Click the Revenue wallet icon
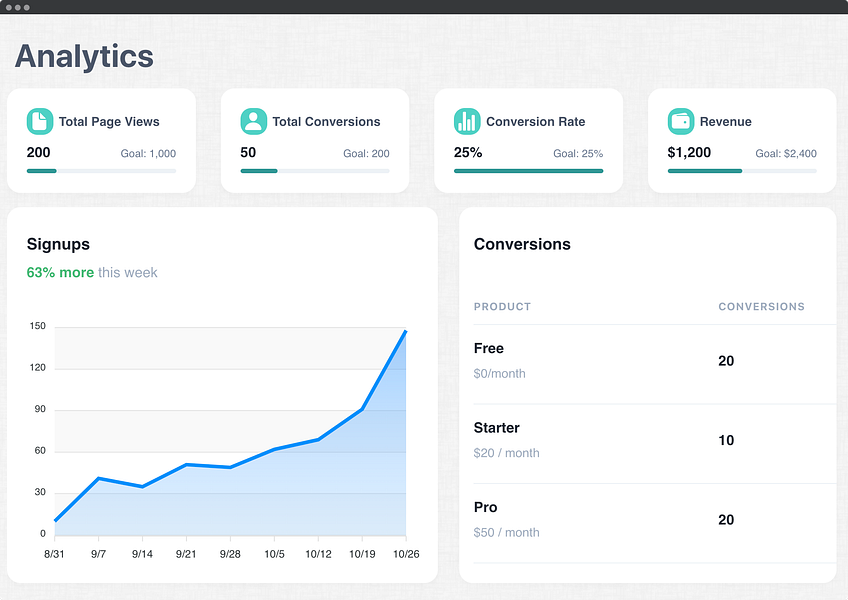 point(681,121)
